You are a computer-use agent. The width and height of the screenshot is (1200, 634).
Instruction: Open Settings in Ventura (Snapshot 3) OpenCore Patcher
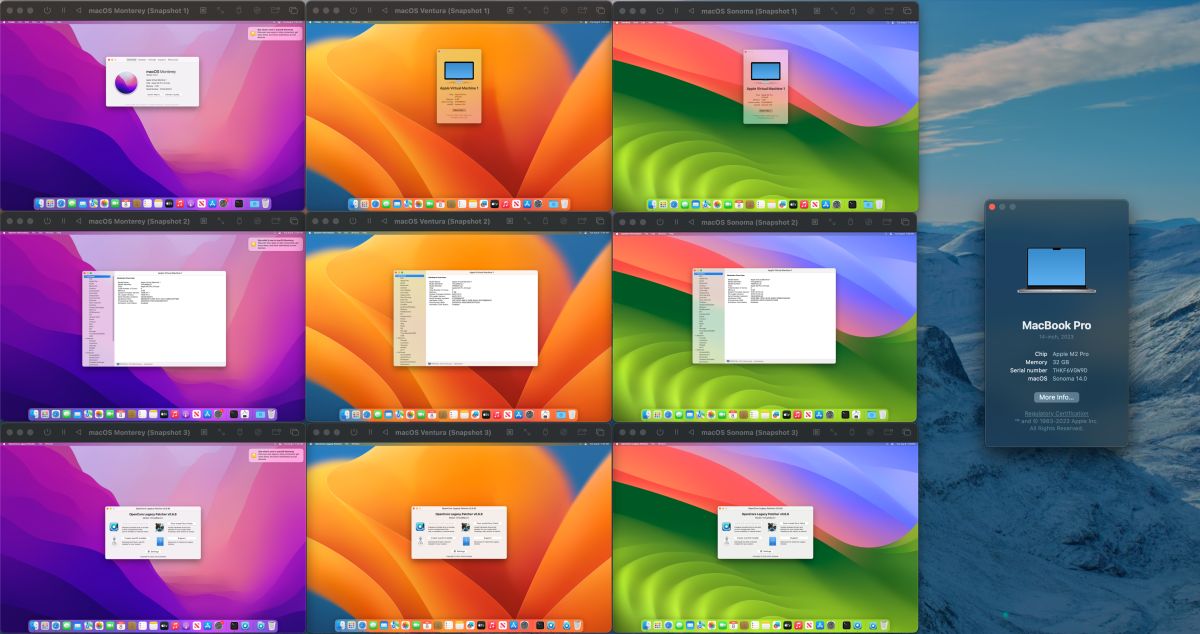click(459, 550)
